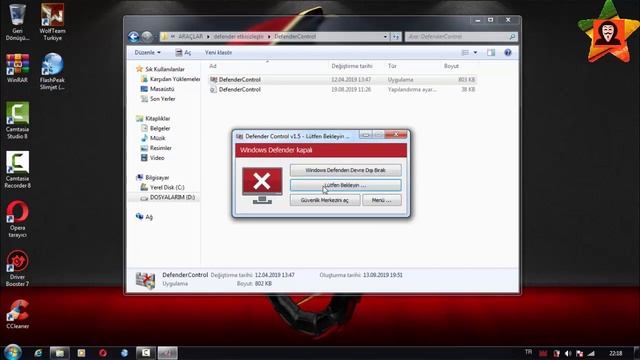This screenshot has height=360, width=640.
Task: Select Ağ in the navigation pane
Action: 149,217
